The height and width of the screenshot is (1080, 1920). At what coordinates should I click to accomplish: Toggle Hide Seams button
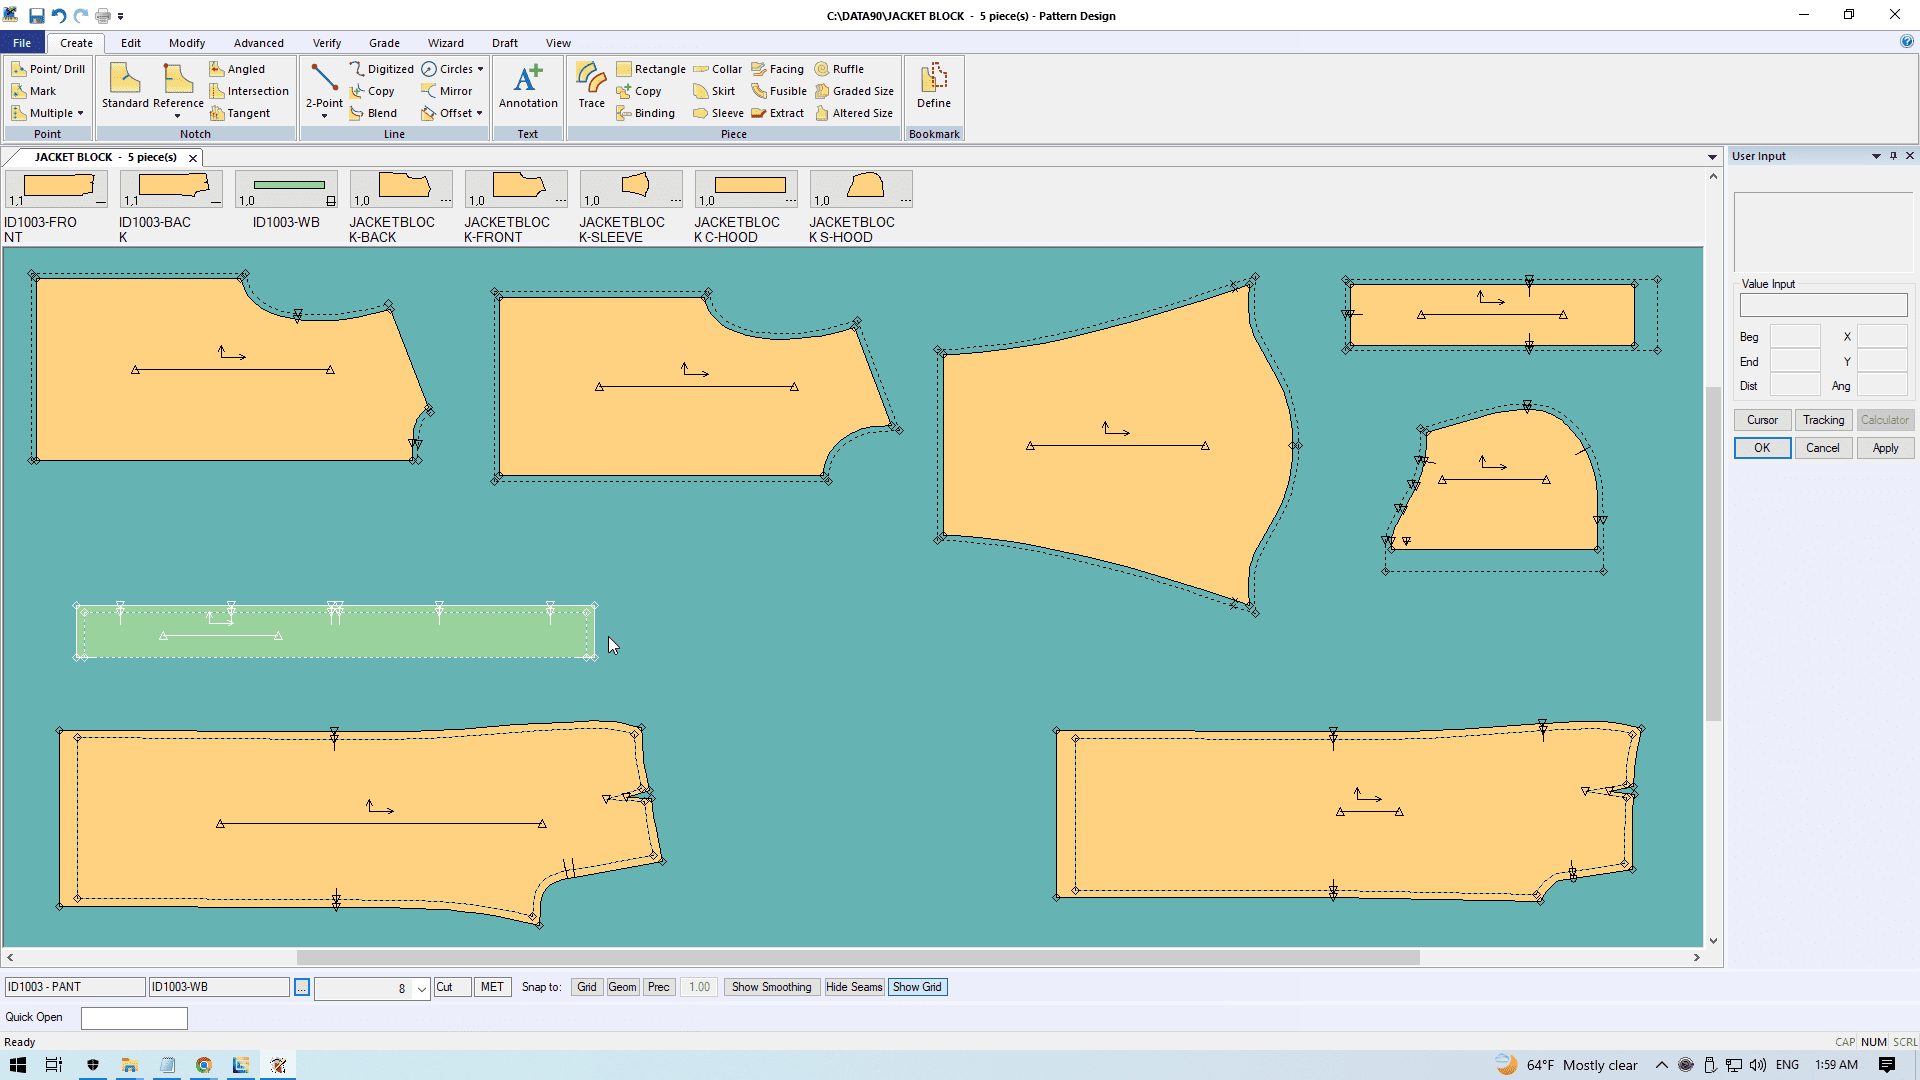tap(854, 987)
